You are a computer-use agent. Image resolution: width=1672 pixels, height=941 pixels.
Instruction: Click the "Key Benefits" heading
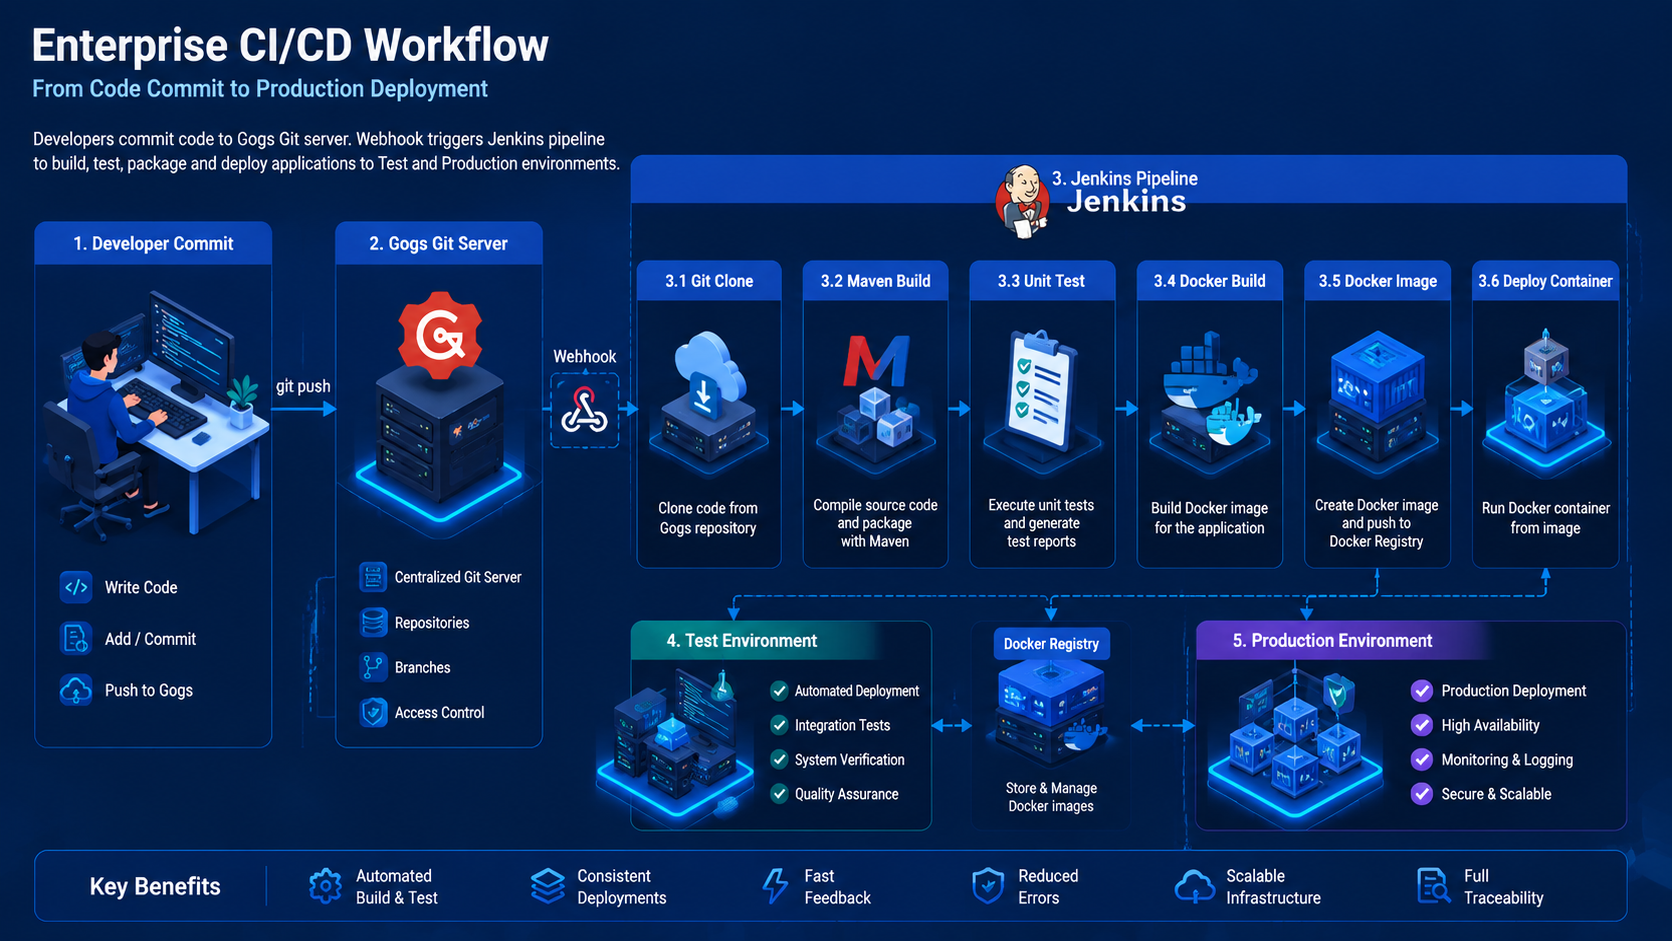[155, 886]
